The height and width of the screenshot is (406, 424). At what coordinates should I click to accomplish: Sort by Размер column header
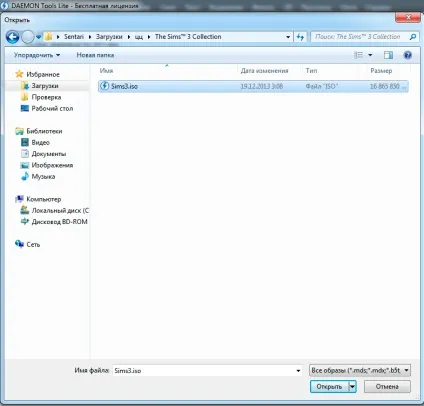[381, 71]
